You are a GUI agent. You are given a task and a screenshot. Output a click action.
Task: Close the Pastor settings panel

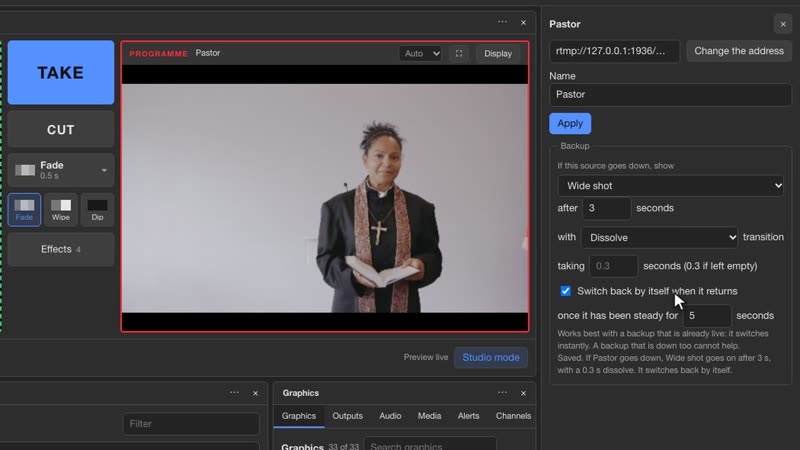tap(783, 24)
